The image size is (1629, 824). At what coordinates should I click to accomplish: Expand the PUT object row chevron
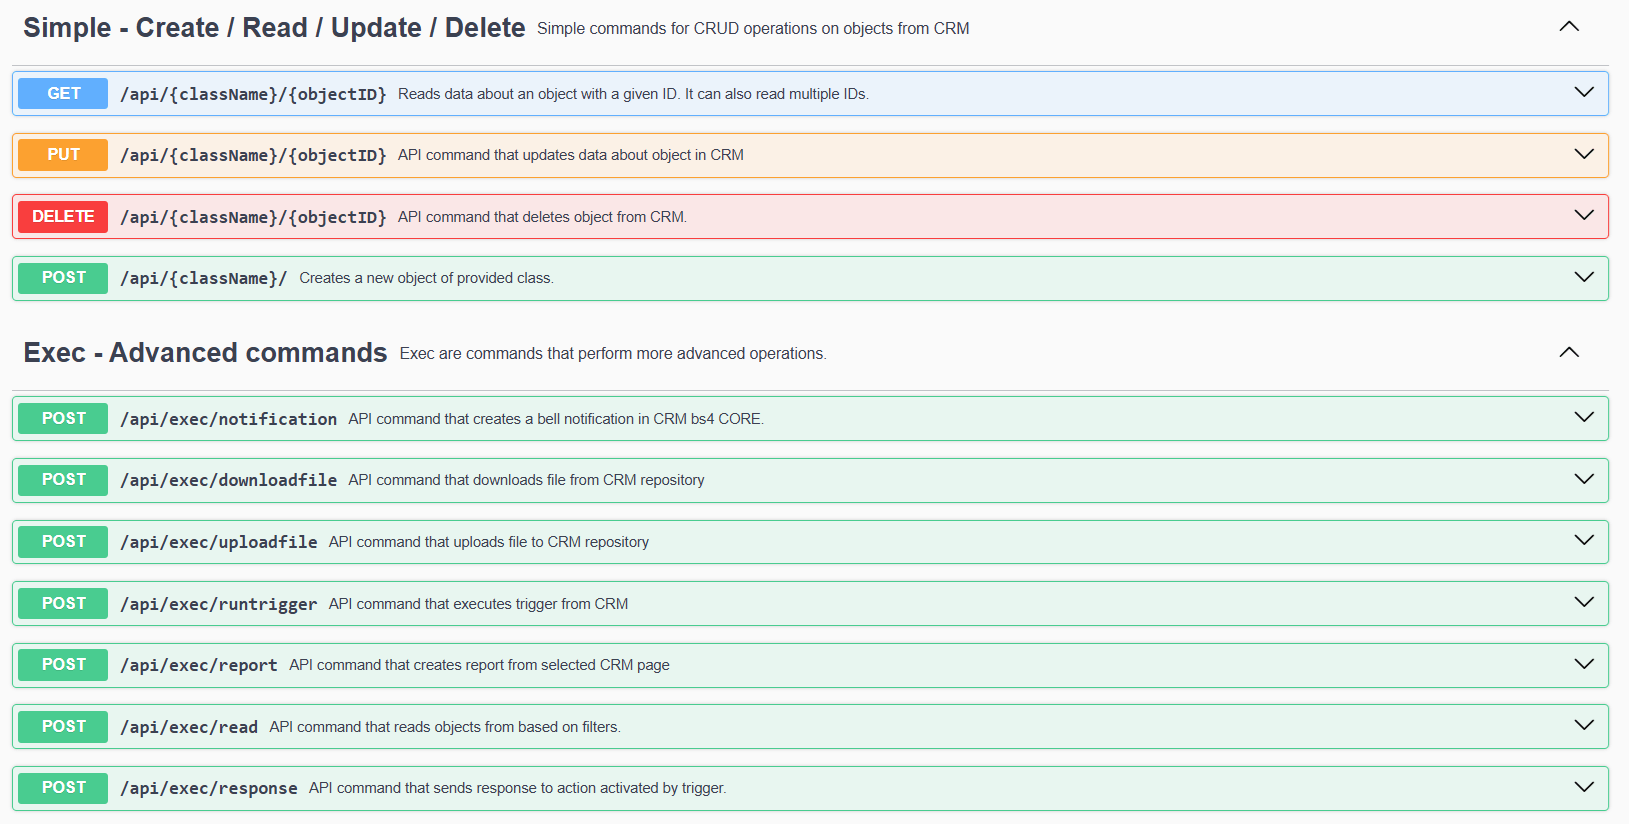(x=1584, y=154)
